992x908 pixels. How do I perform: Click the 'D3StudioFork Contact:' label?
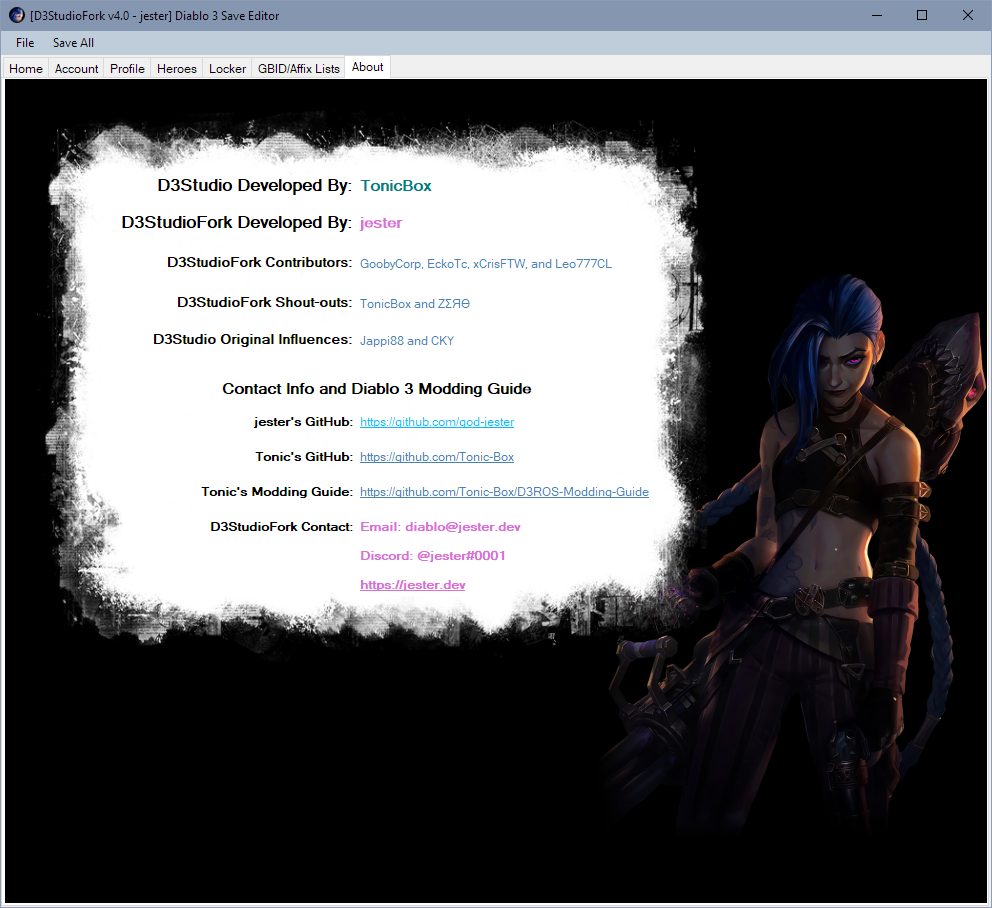click(x=282, y=526)
